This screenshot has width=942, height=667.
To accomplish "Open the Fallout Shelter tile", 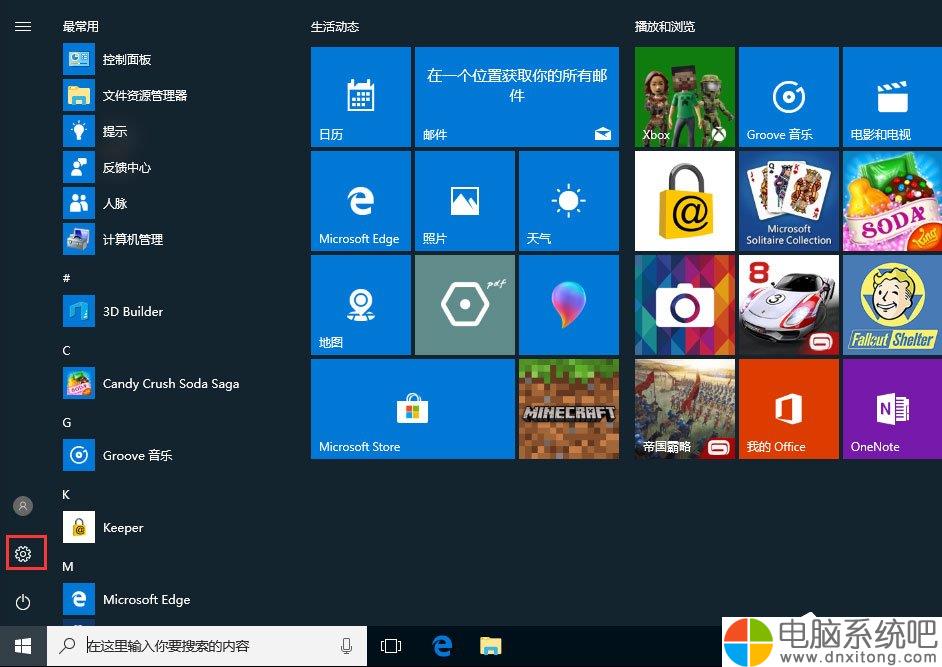I will tap(892, 305).
